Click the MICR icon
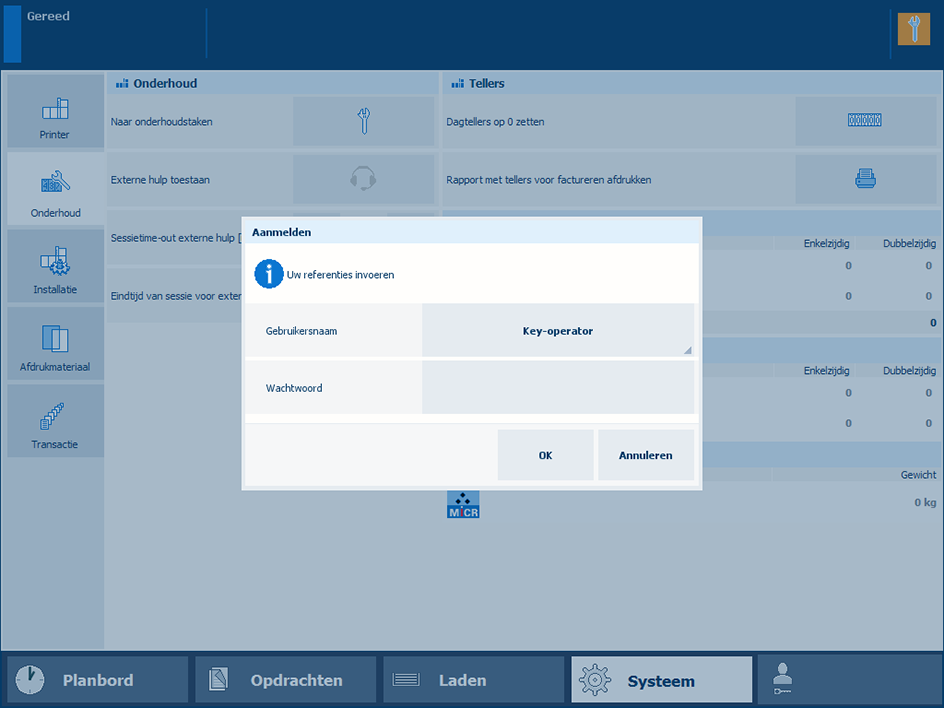This screenshot has height=708, width=944. click(x=463, y=504)
